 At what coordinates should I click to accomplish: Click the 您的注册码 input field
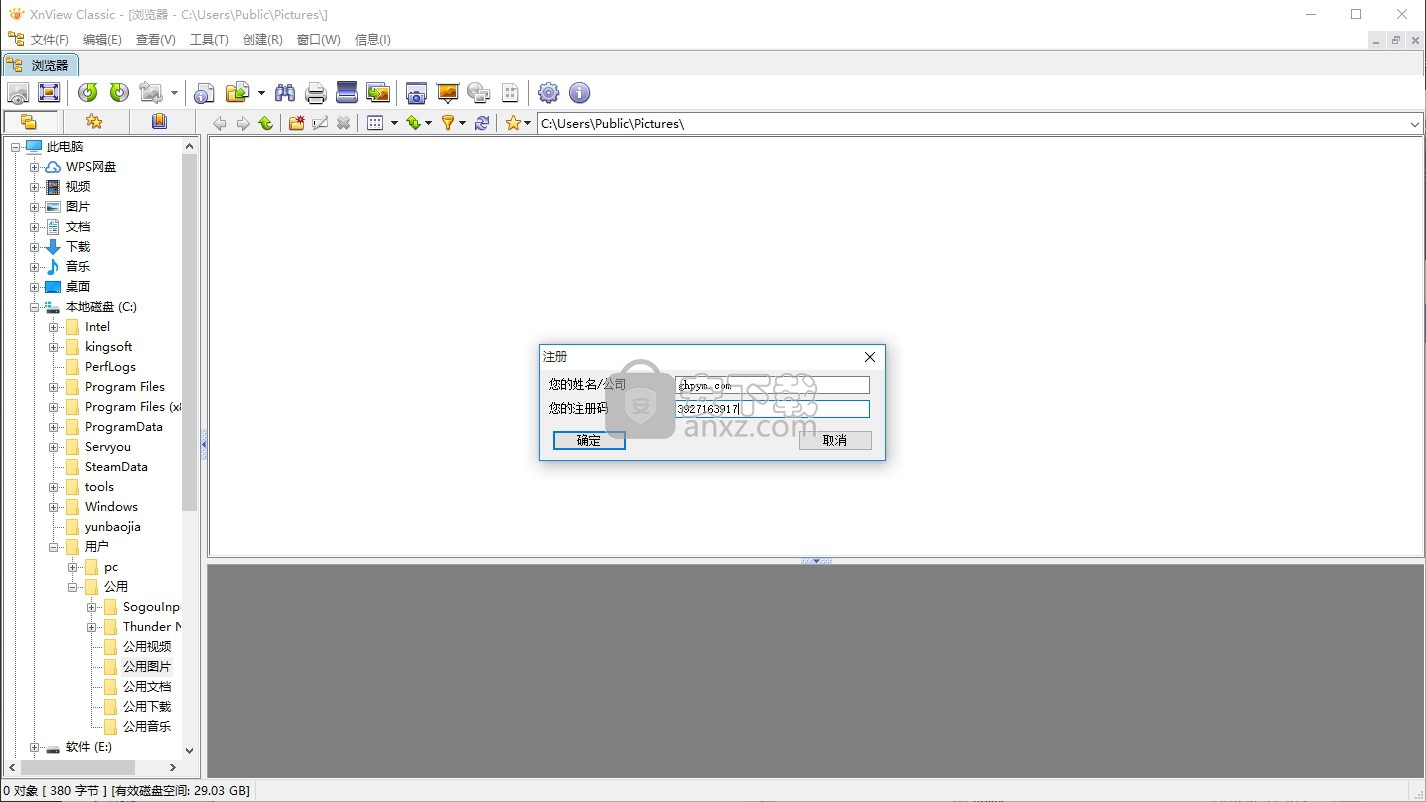click(772, 409)
